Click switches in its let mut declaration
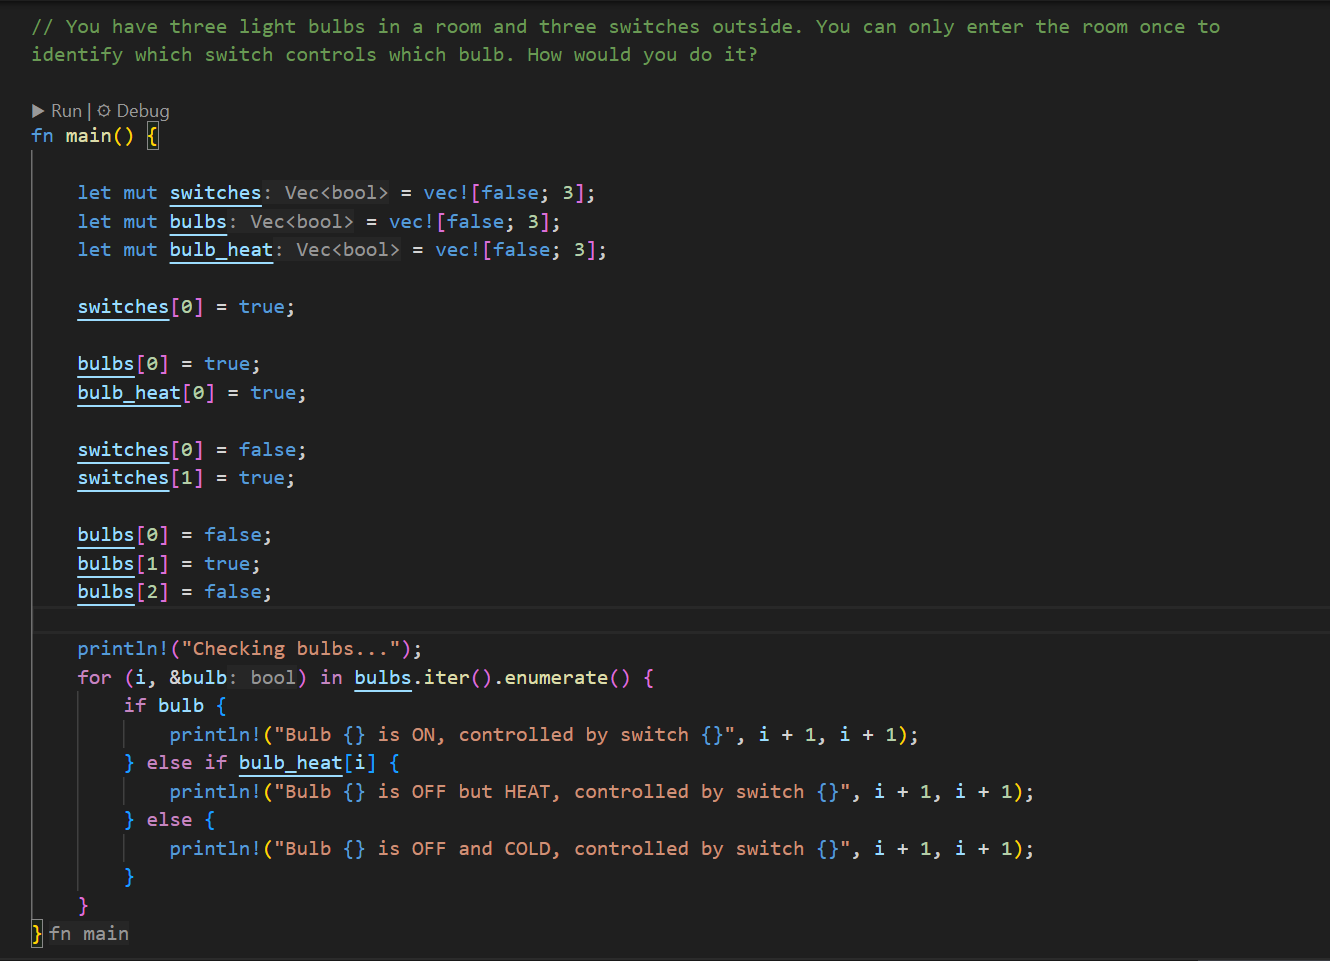1330x961 pixels. coord(215,193)
